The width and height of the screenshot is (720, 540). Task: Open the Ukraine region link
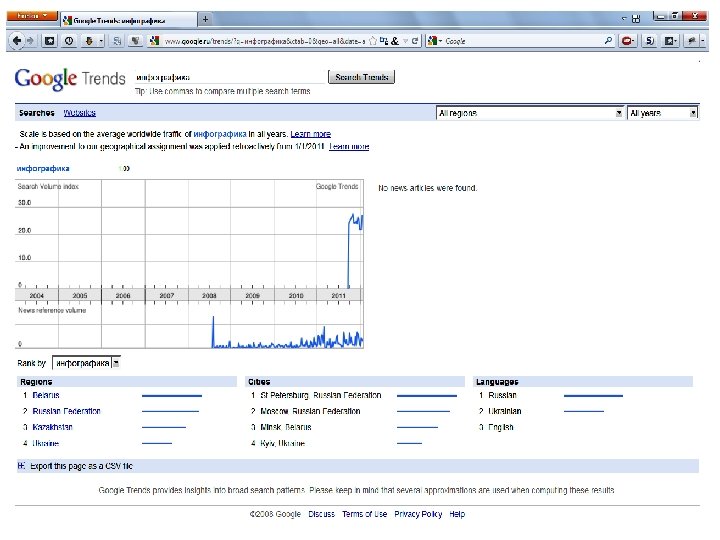point(45,443)
